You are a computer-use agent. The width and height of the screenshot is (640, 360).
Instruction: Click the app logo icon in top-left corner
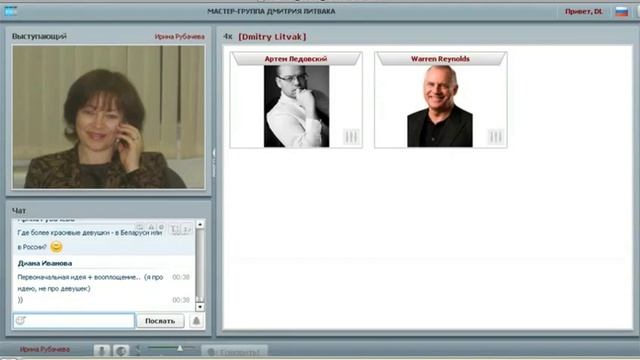pos(11,11)
